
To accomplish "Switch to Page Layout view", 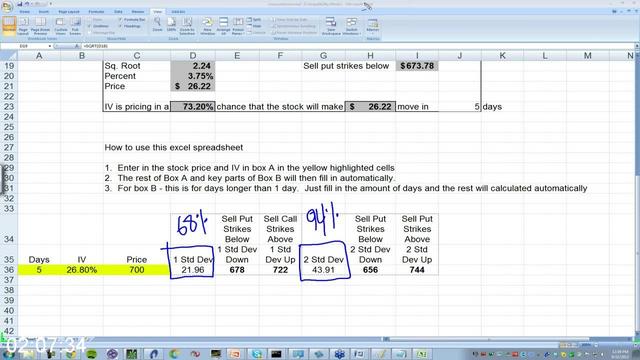I will (23, 25).
